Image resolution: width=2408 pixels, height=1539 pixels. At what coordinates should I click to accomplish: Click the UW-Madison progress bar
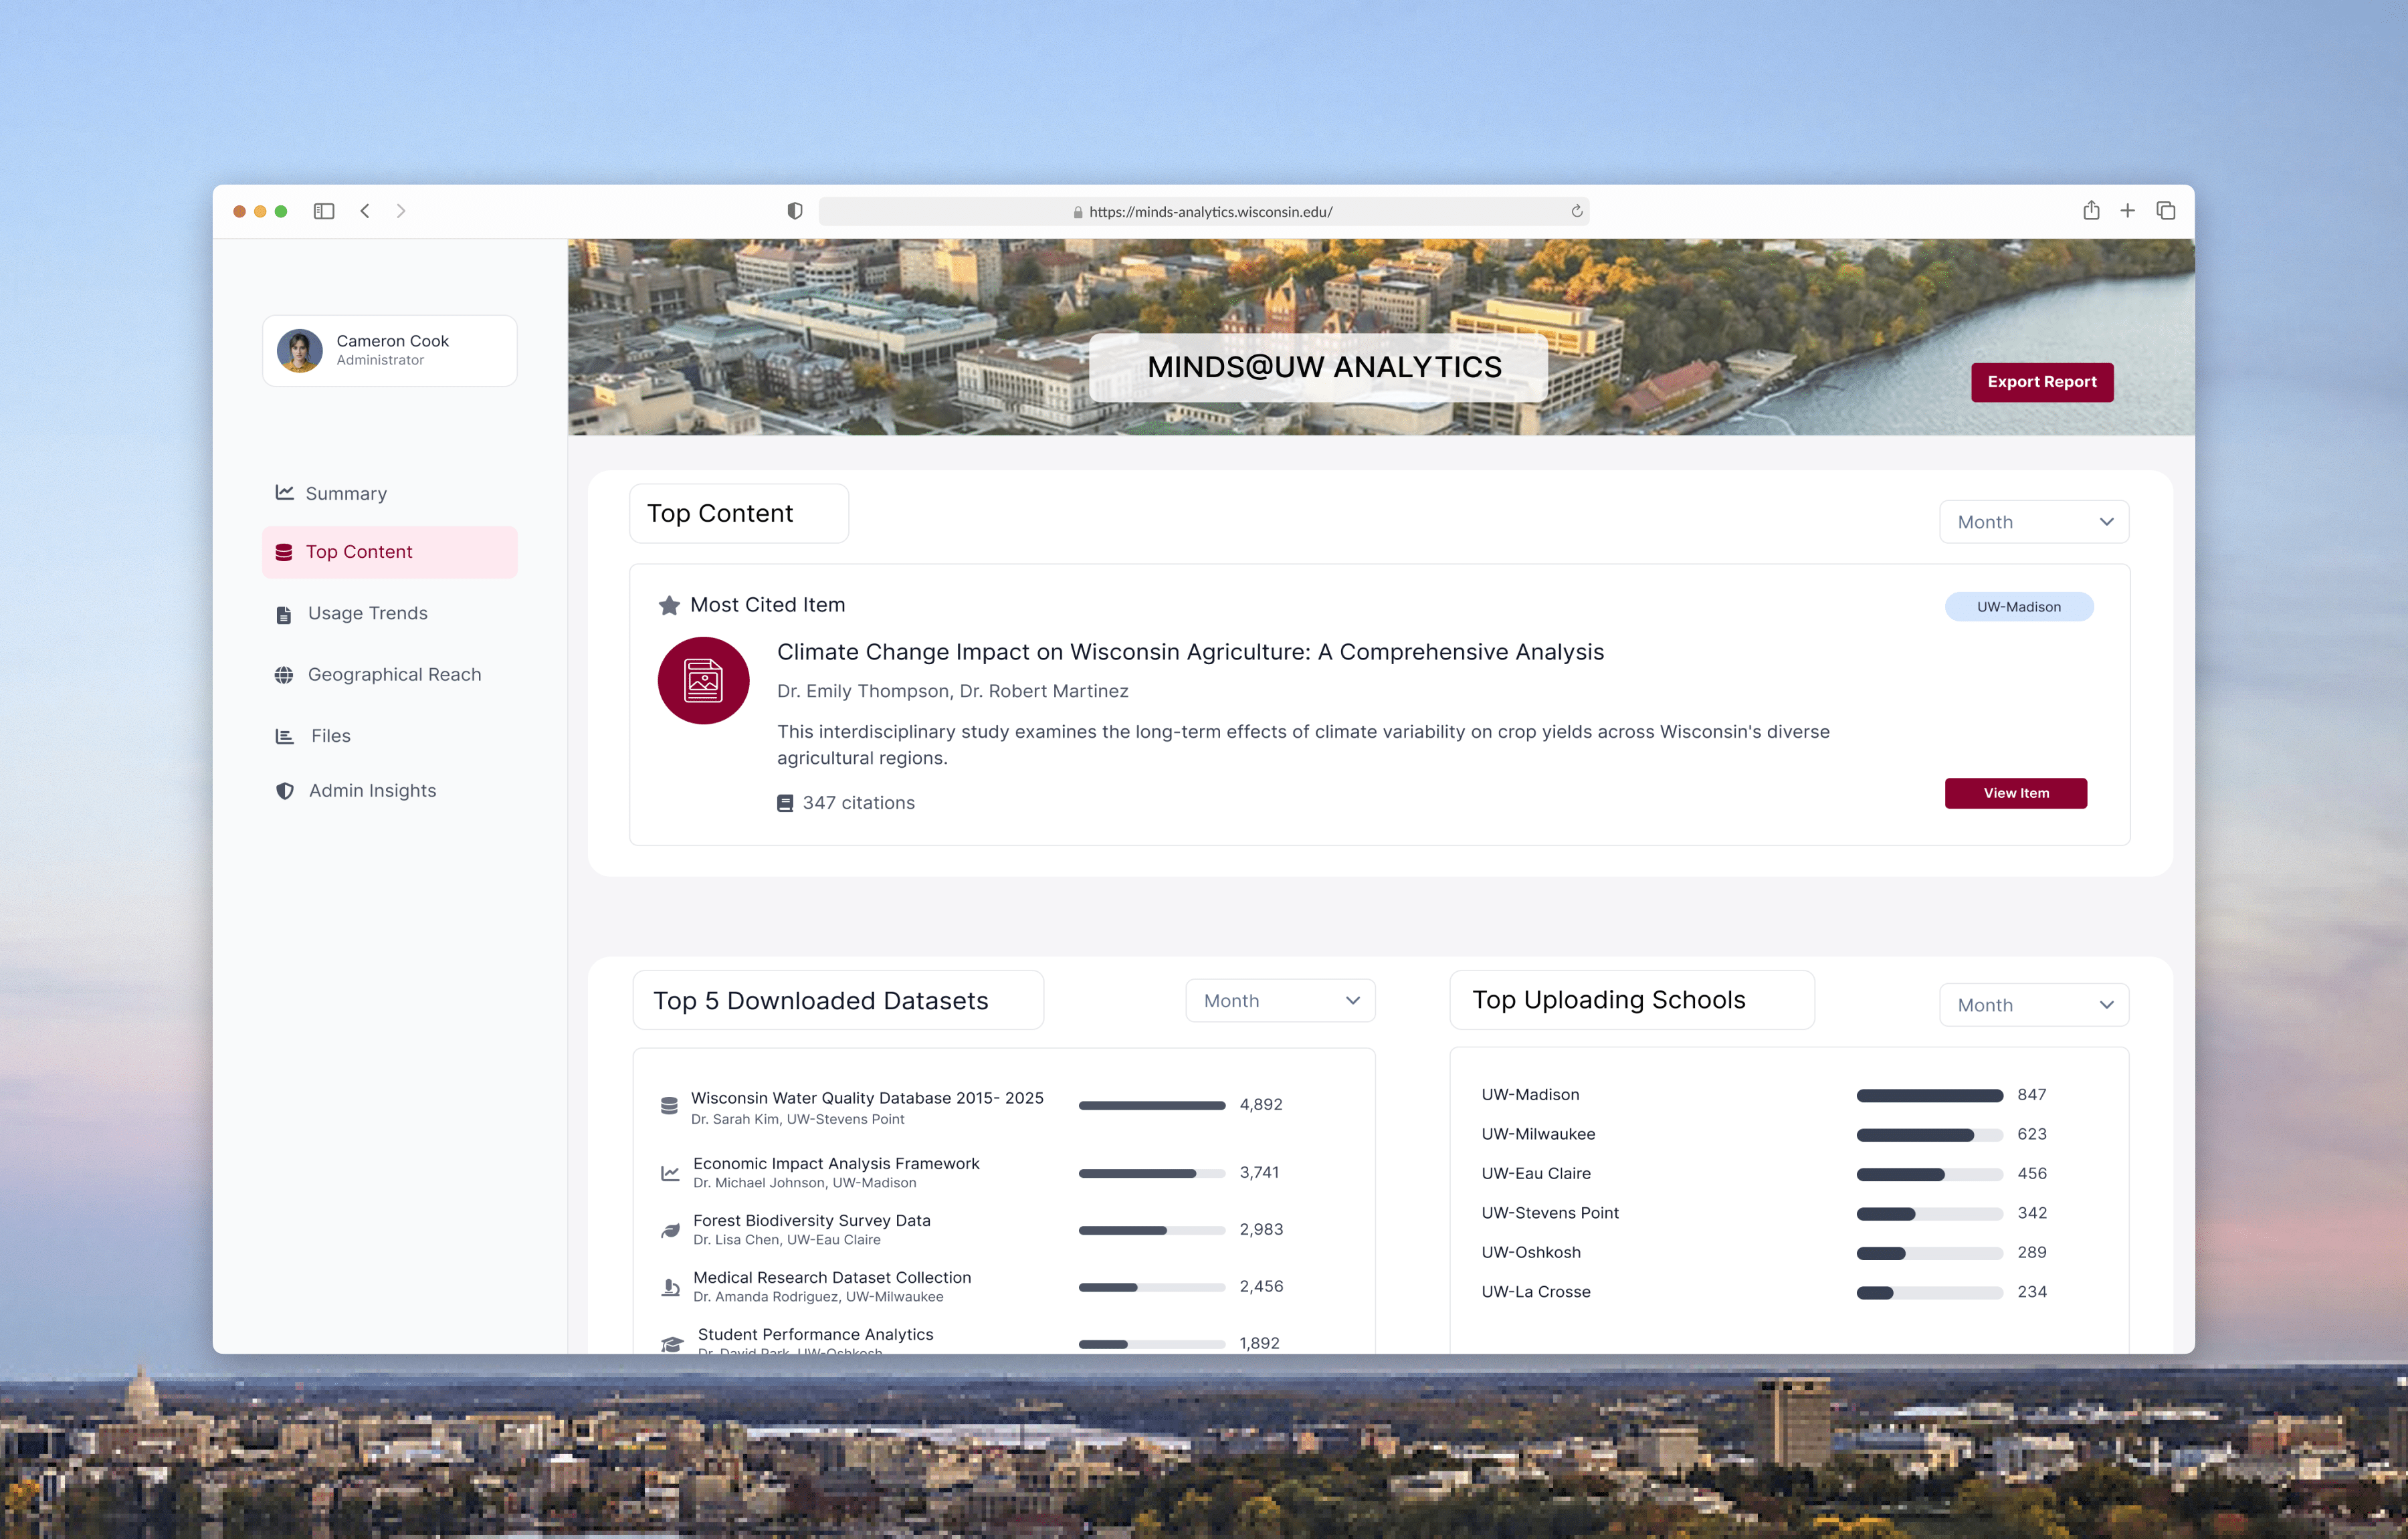[x=1928, y=1096]
